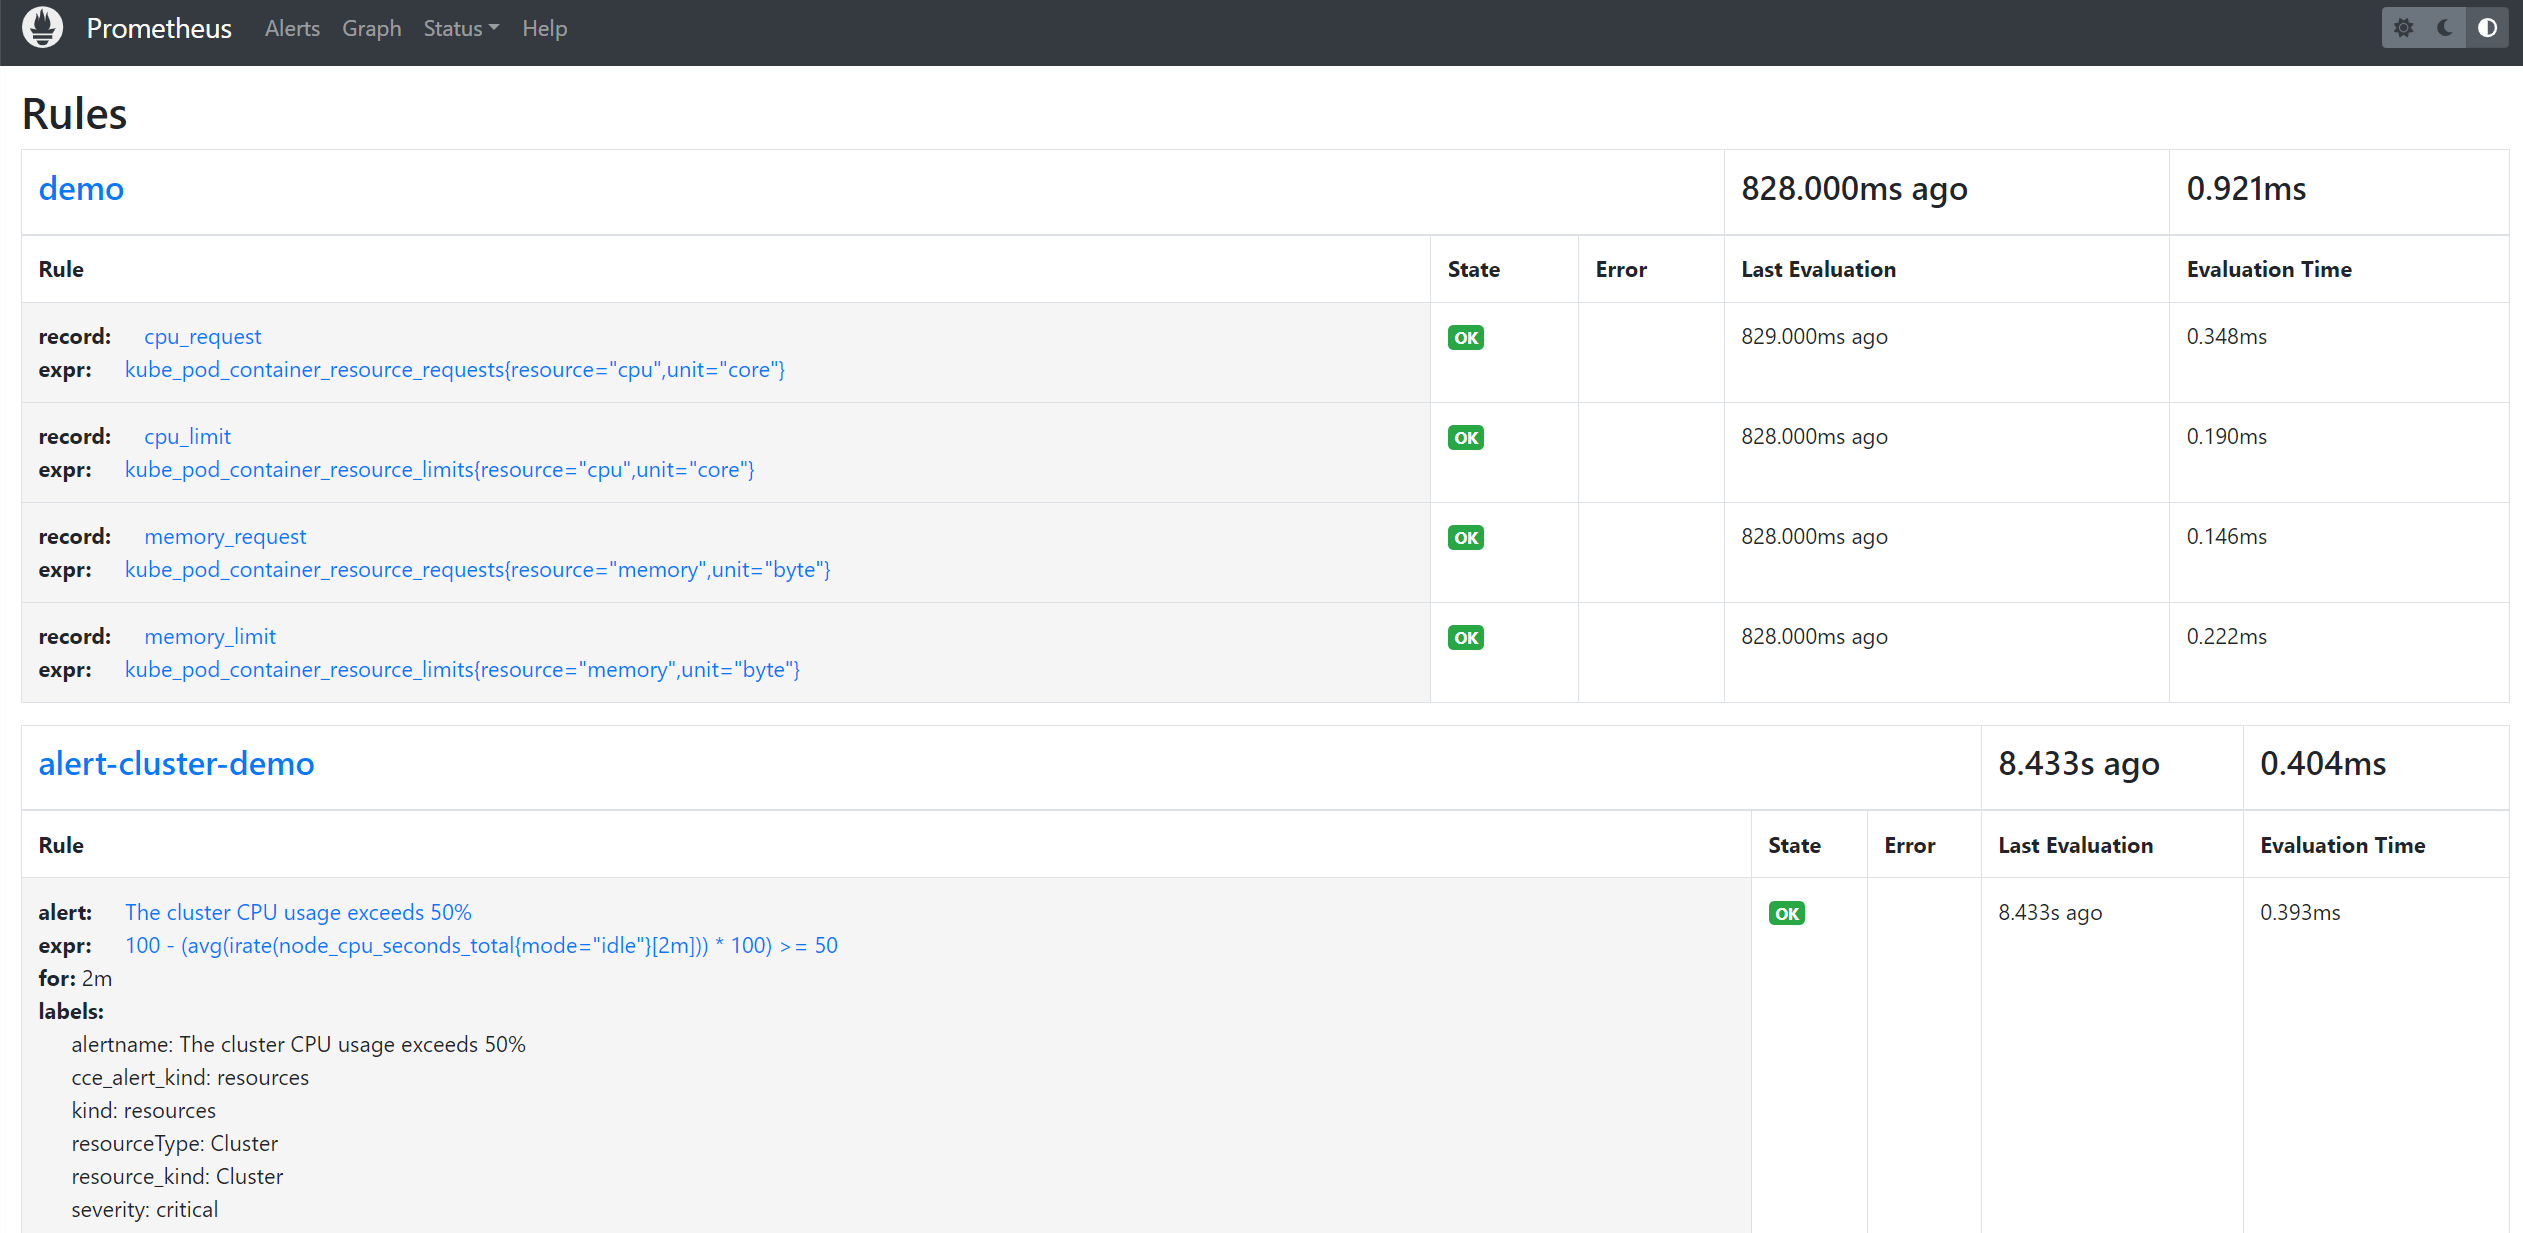2523x1233 pixels.
Task: Open the Prometheus home link
Action: pos(159,28)
